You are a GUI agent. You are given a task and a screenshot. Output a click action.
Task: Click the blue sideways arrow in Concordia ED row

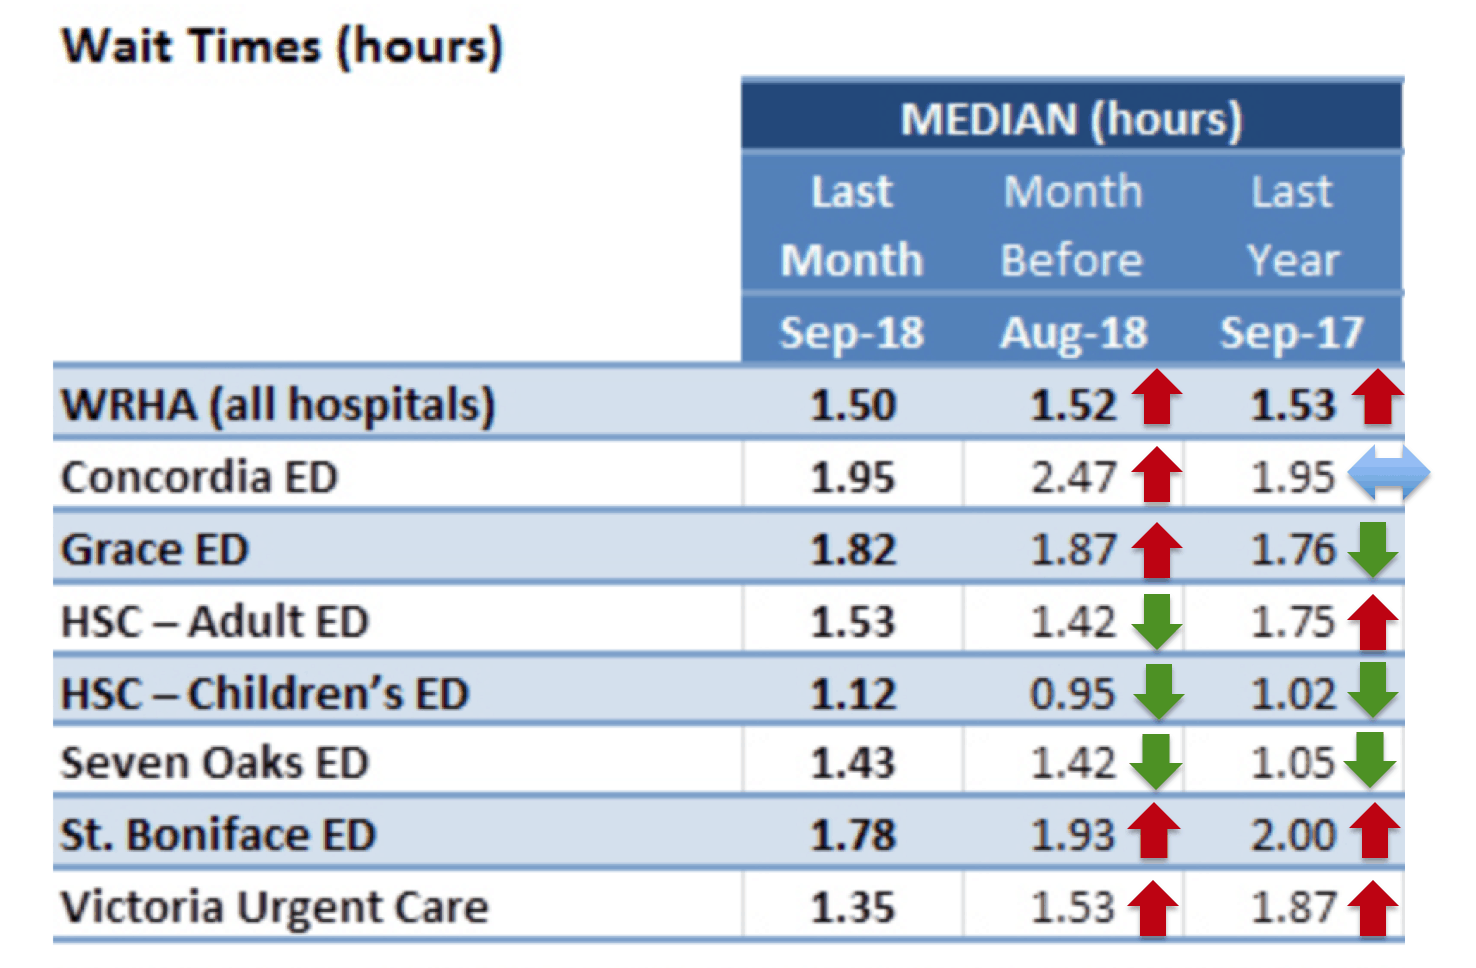(1388, 474)
